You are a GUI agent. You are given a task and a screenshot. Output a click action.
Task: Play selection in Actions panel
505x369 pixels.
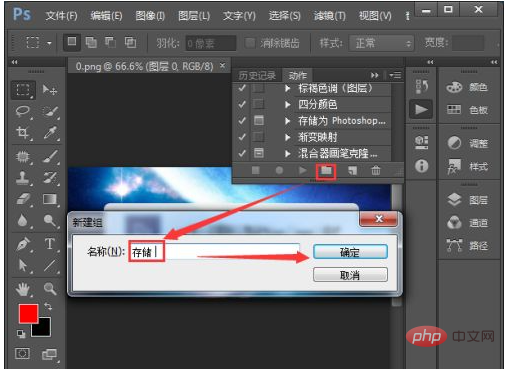[x=303, y=171]
